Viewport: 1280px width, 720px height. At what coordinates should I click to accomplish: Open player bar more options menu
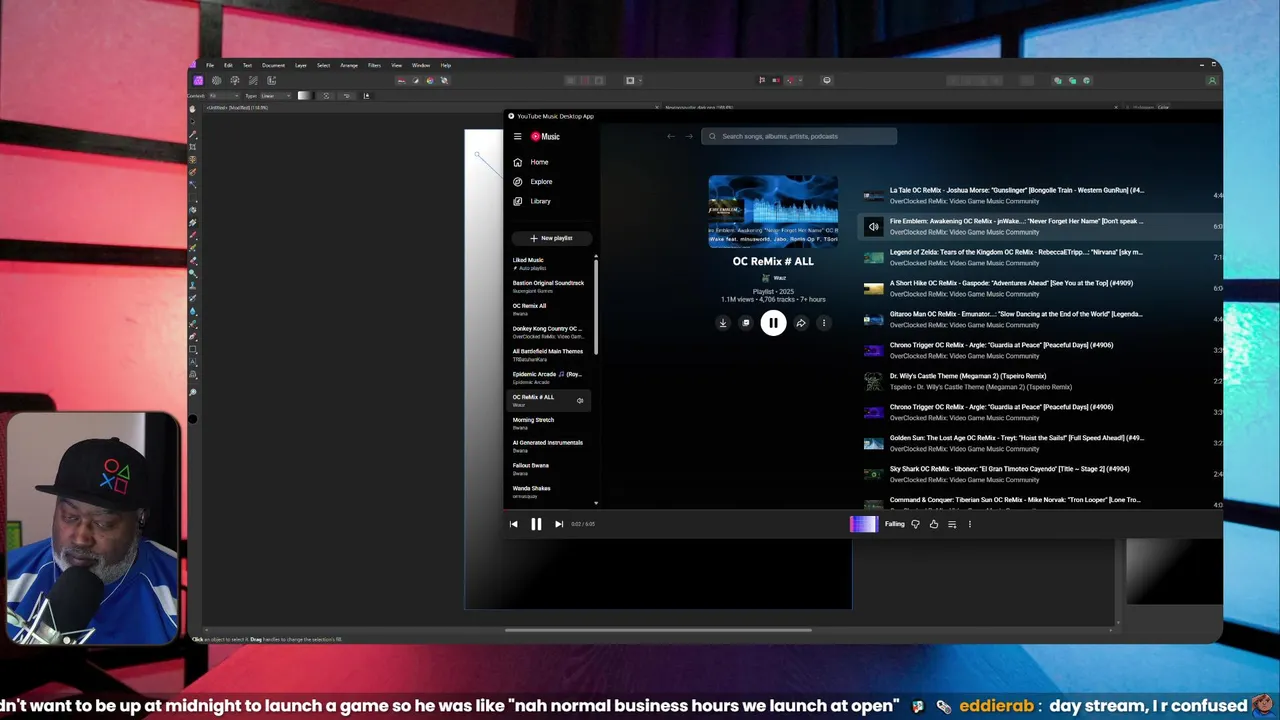[969, 524]
